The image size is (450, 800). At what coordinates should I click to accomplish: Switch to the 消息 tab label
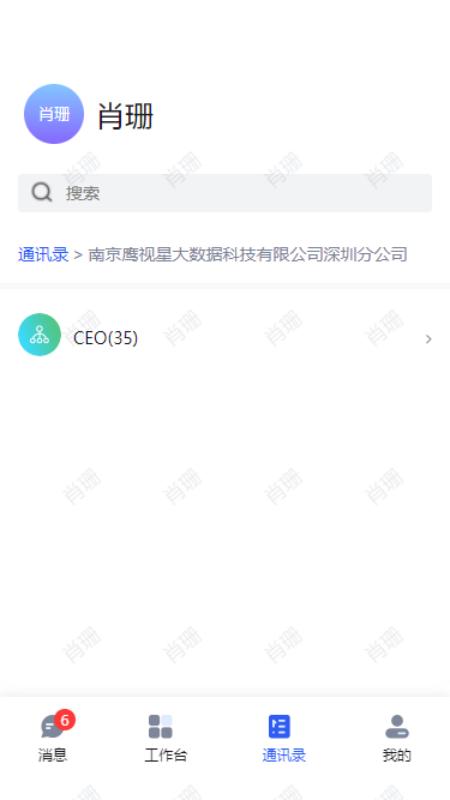coord(53,755)
